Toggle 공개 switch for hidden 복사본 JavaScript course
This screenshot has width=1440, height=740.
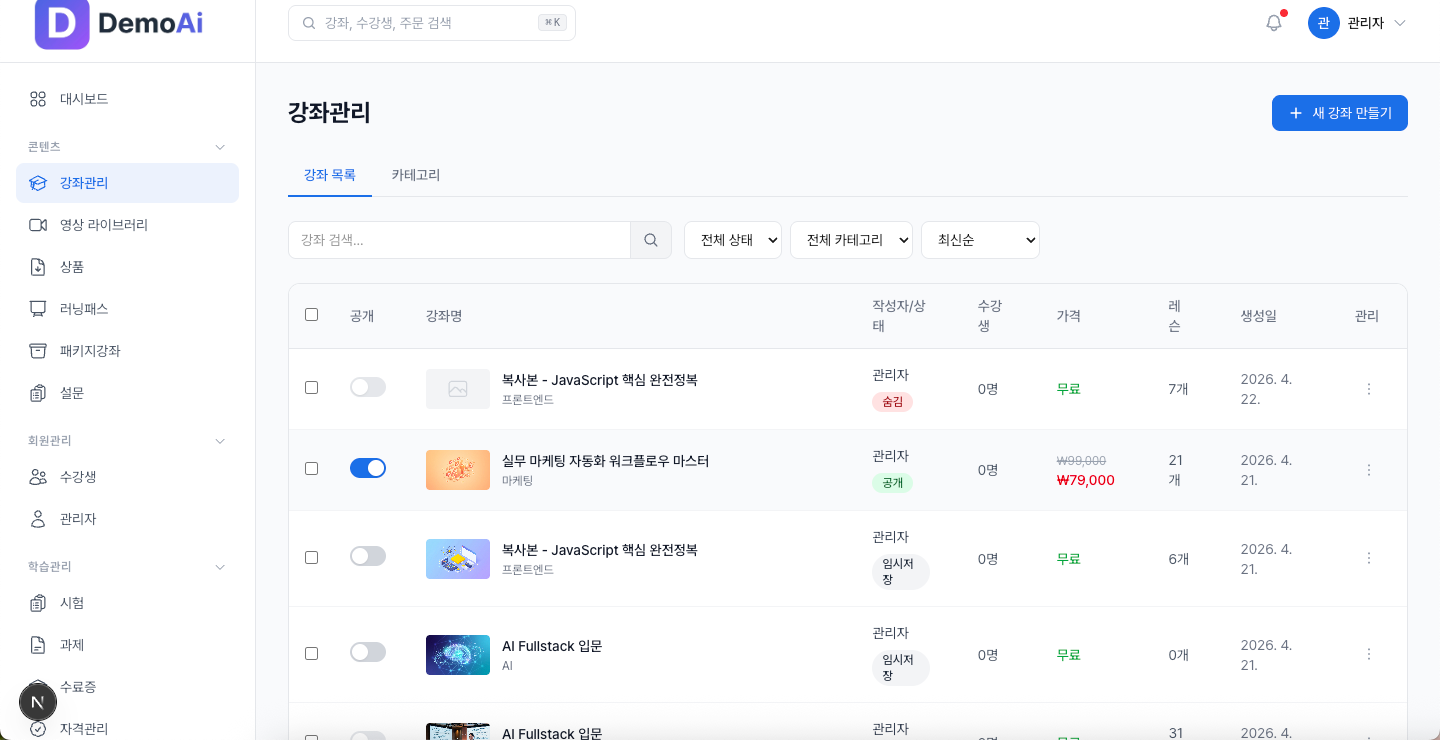tap(368, 387)
